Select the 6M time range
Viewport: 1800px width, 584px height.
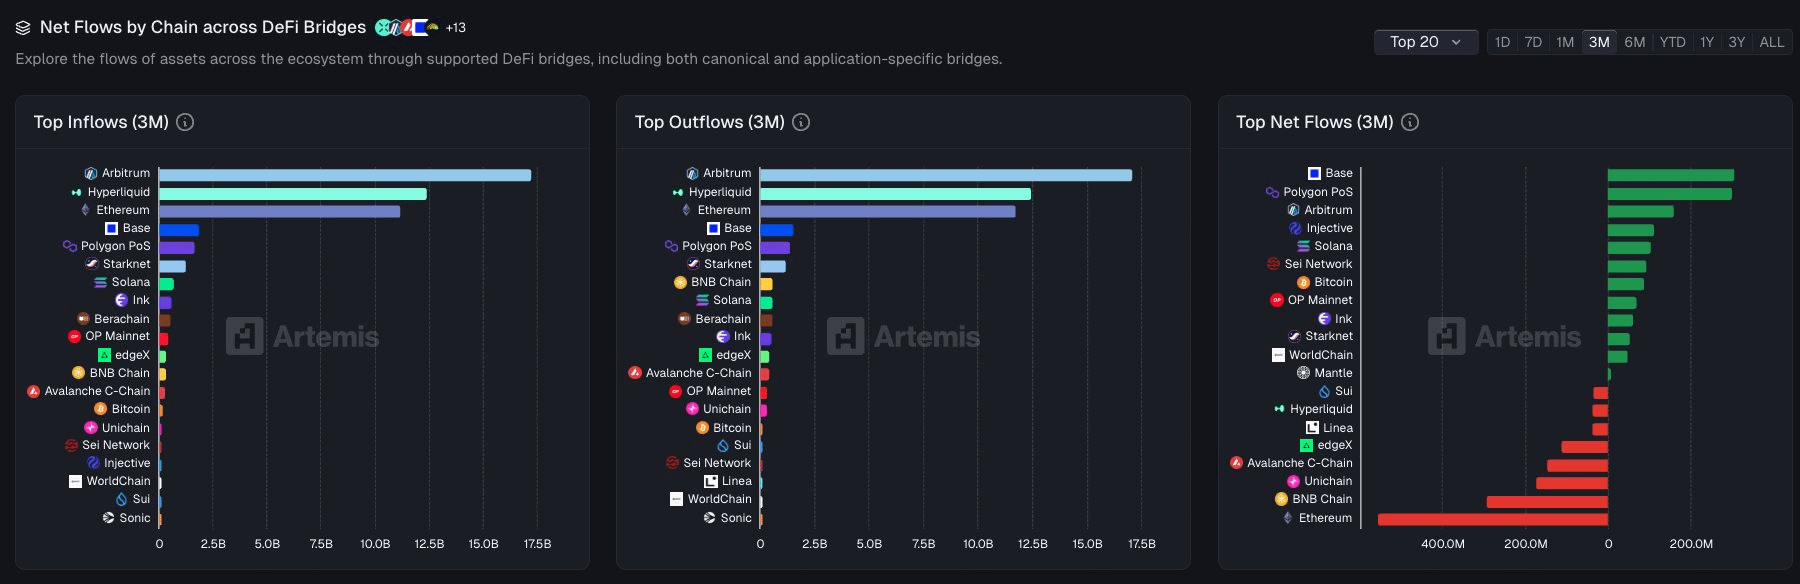point(1635,42)
